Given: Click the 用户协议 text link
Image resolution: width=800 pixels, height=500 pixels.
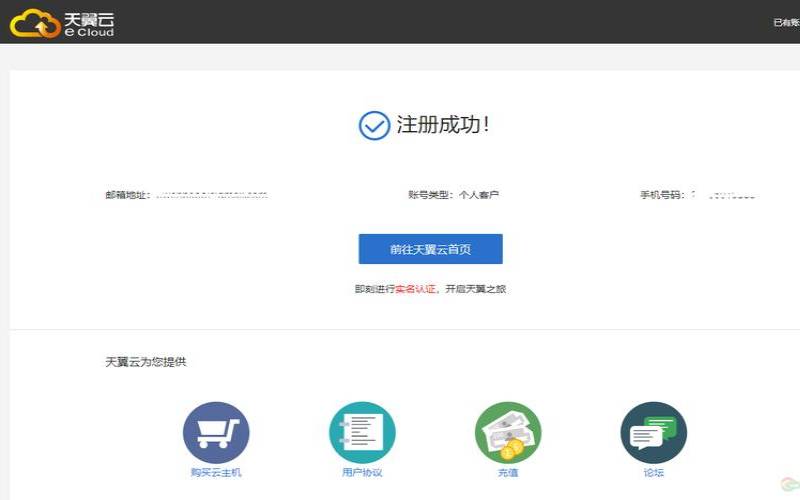Looking at the screenshot, I should [362, 472].
